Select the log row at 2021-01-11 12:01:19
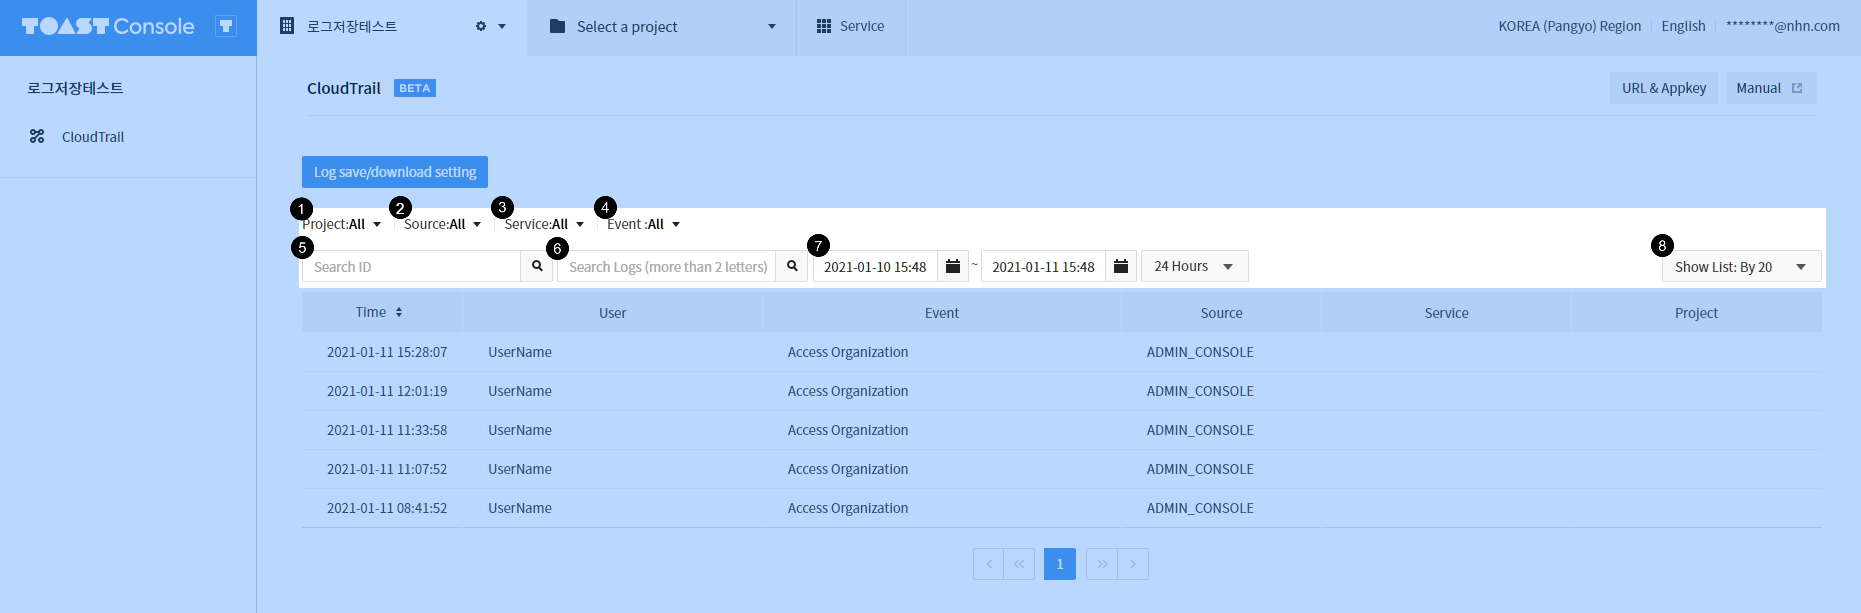This screenshot has width=1861, height=613. pyautogui.click(x=1062, y=391)
